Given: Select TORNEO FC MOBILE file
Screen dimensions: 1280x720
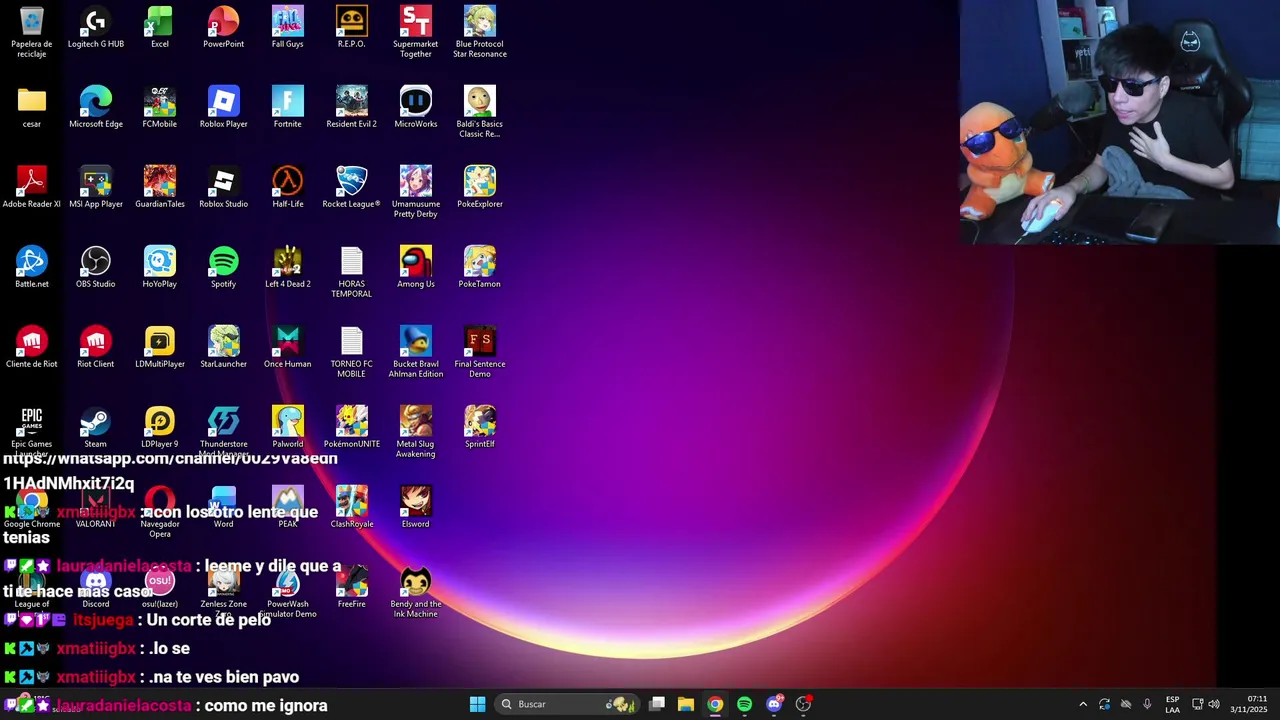Looking at the screenshot, I should pos(352,352).
